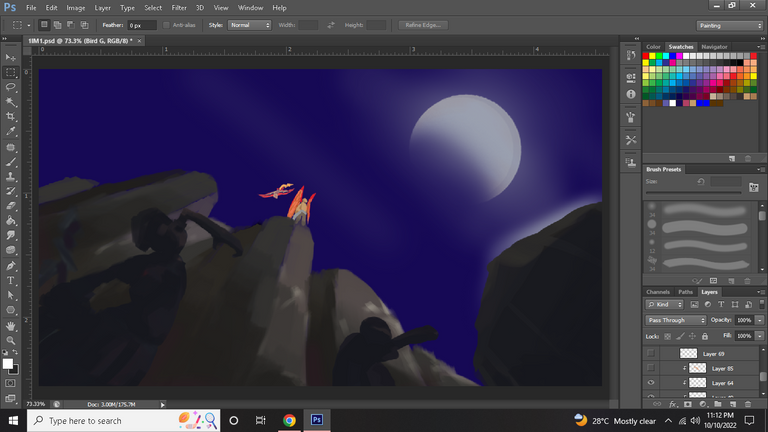Click the brush Size slider

pyautogui.click(x=693, y=192)
